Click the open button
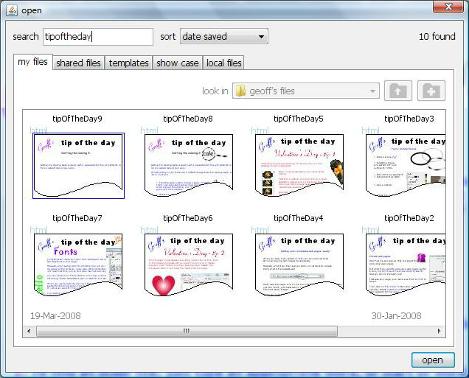The height and width of the screenshot is (378, 469). point(433,360)
